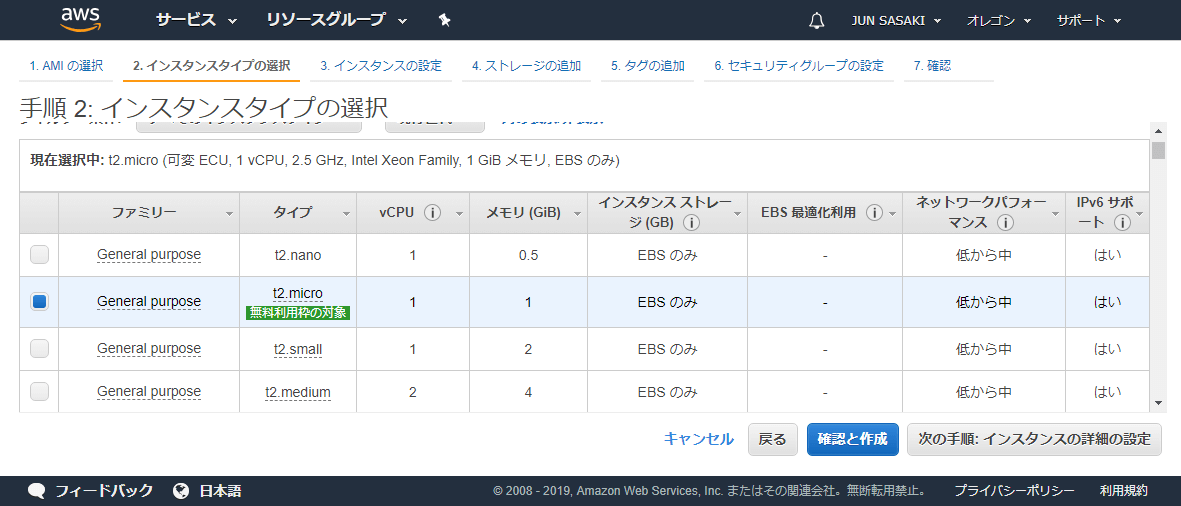Select the t2.medium row checkbox
This screenshot has height=506, width=1181.
click(x=39, y=392)
